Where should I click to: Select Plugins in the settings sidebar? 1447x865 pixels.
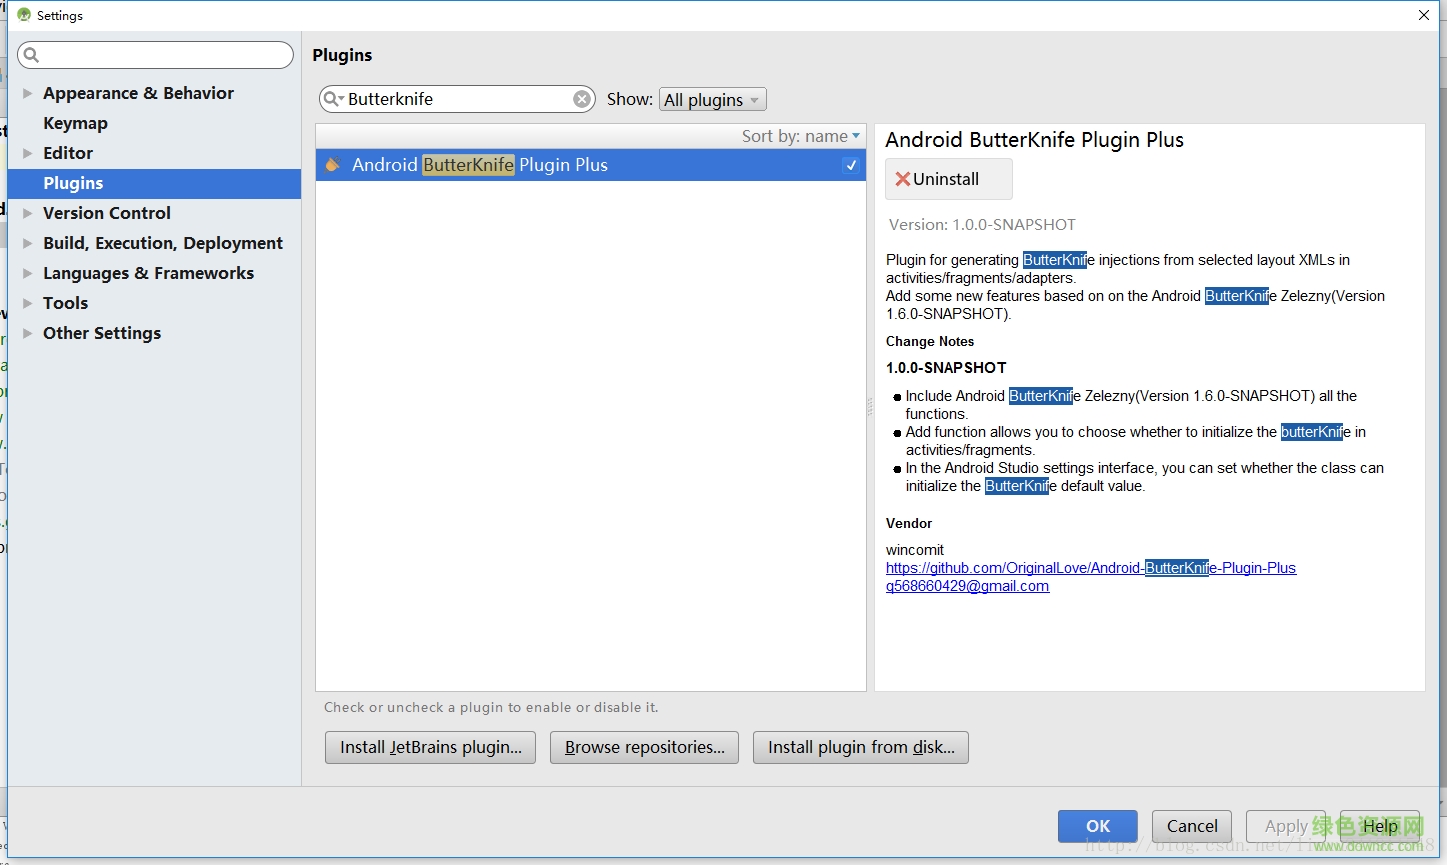coord(73,183)
